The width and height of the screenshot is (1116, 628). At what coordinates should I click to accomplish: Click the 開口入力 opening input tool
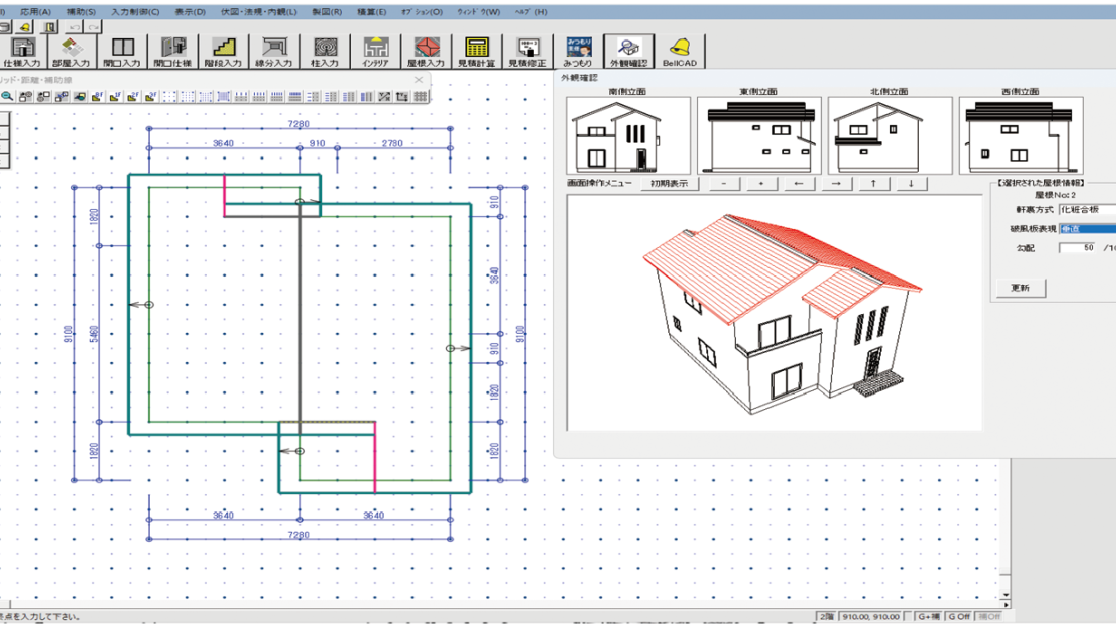[x=122, y=51]
